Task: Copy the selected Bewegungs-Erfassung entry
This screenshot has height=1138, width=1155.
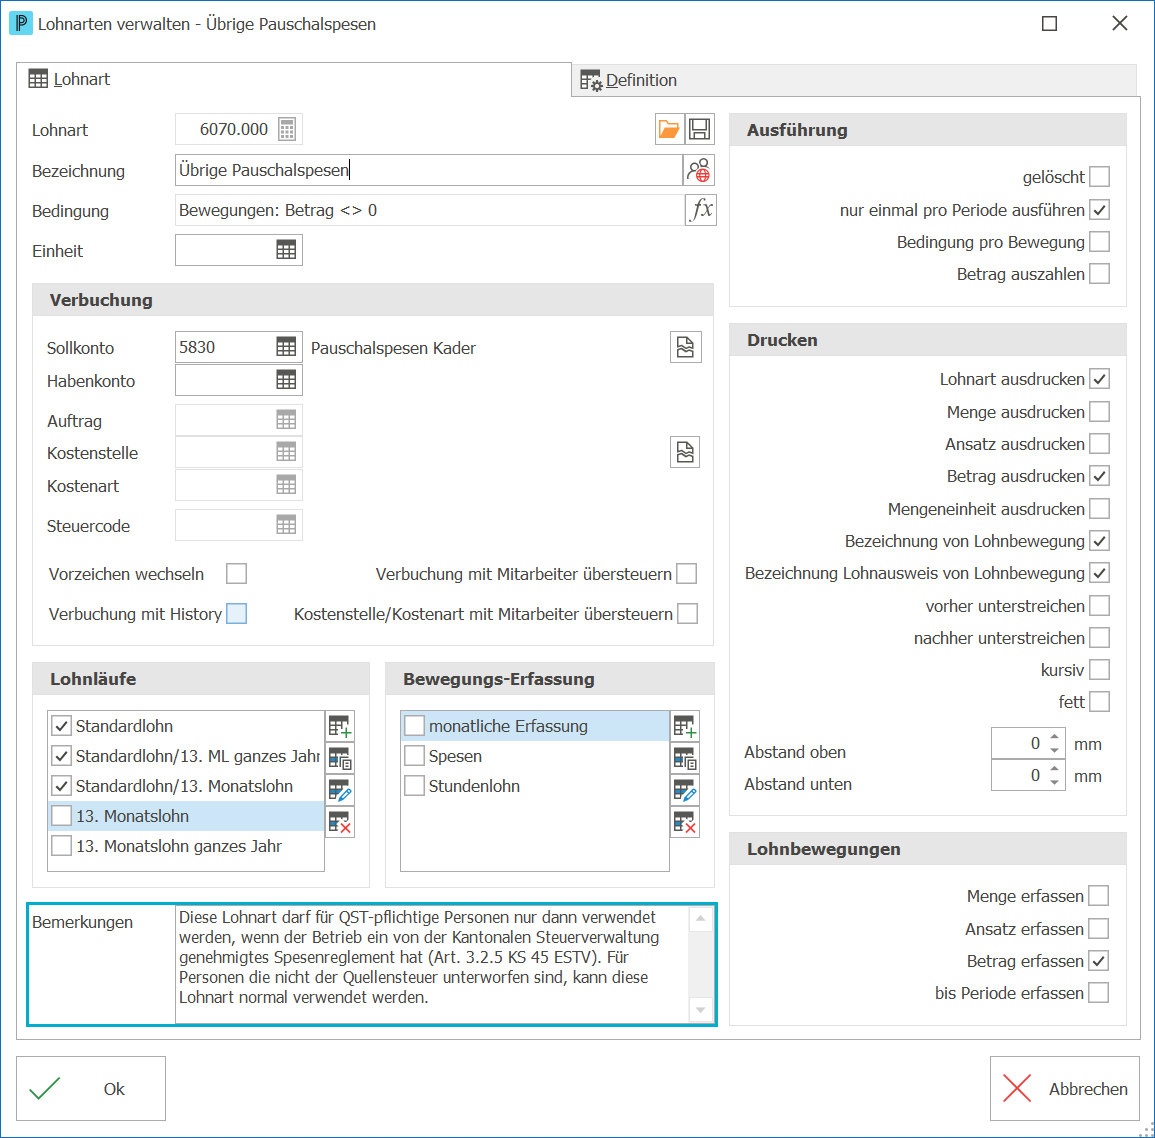Action: pyautogui.click(x=684, y=758)
